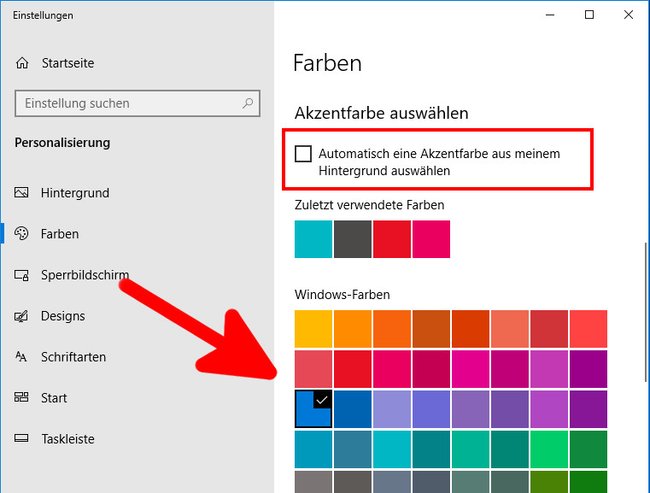
Task: Enable automatic Akzentfarbe from Hintergrund checkbox
Action: 303,153
